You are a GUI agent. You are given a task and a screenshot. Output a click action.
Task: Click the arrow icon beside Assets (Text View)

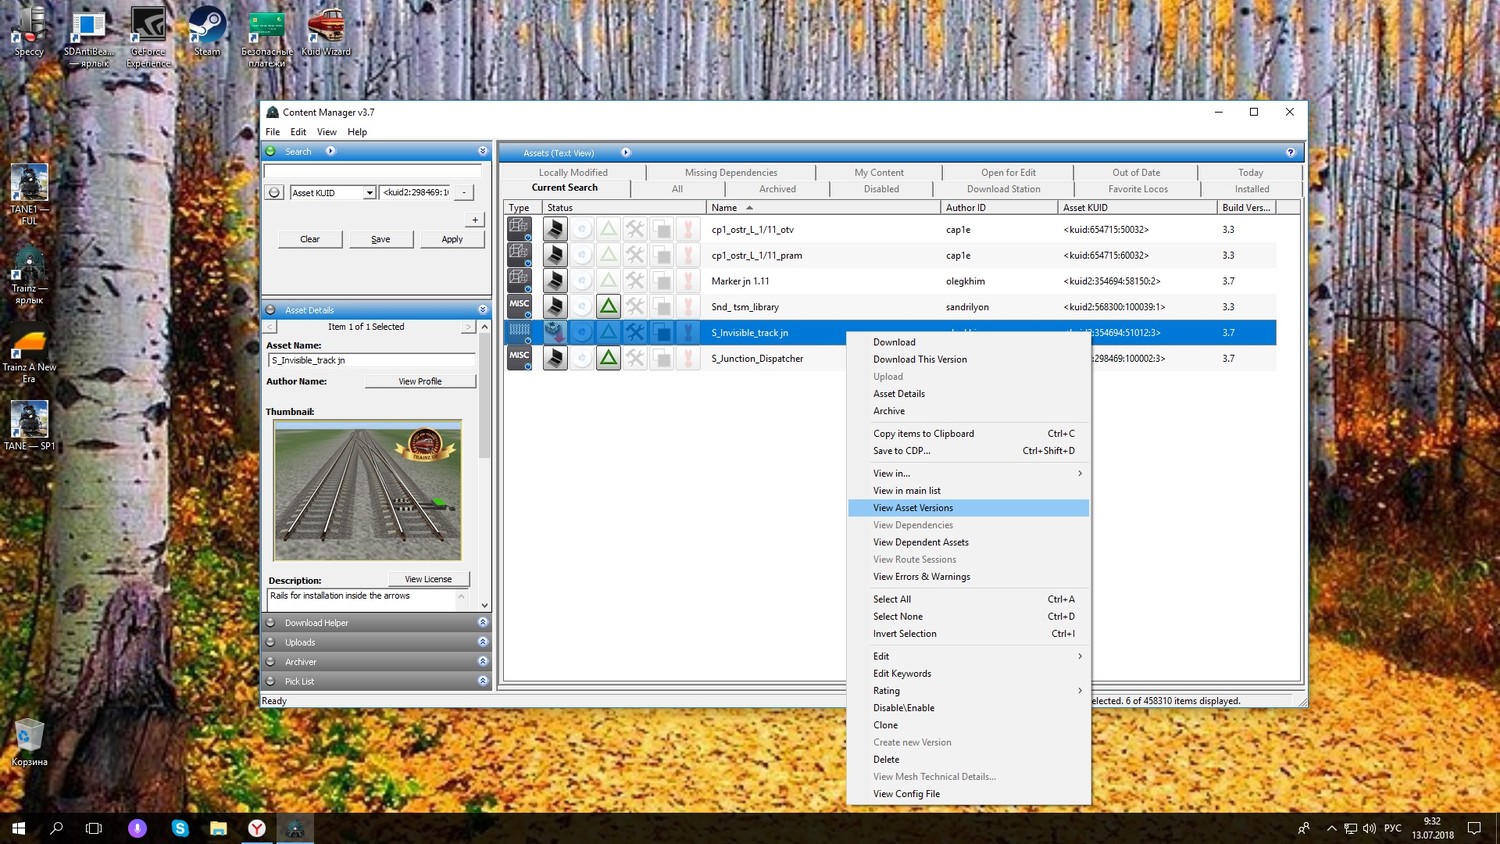click(626, 153)
